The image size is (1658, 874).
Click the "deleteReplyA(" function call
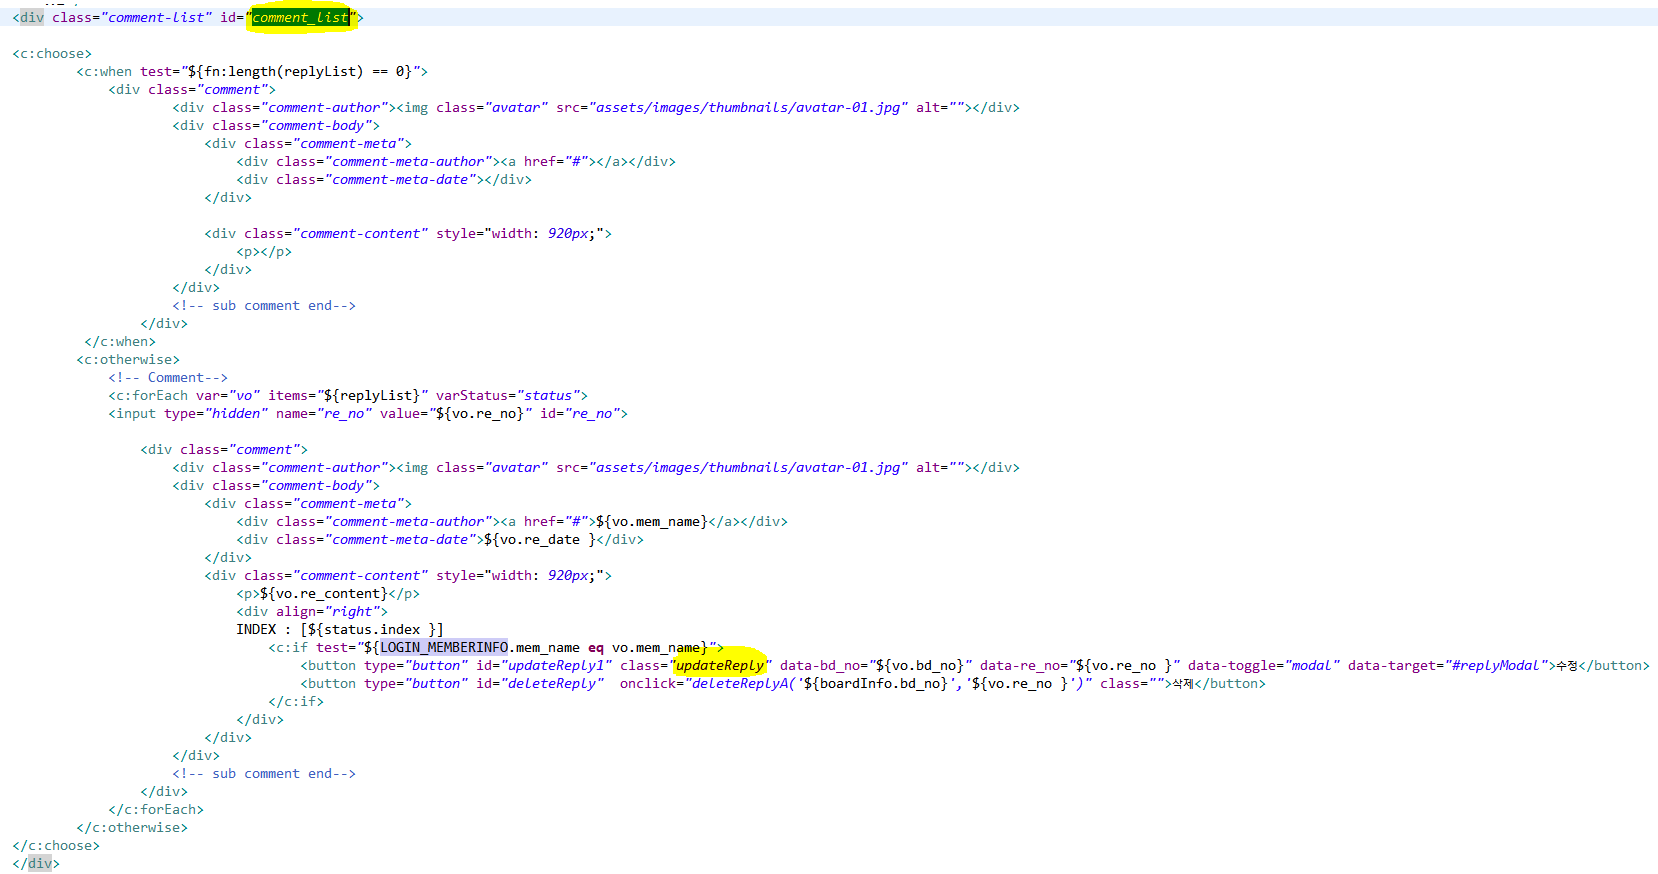[x=744, y=684]
